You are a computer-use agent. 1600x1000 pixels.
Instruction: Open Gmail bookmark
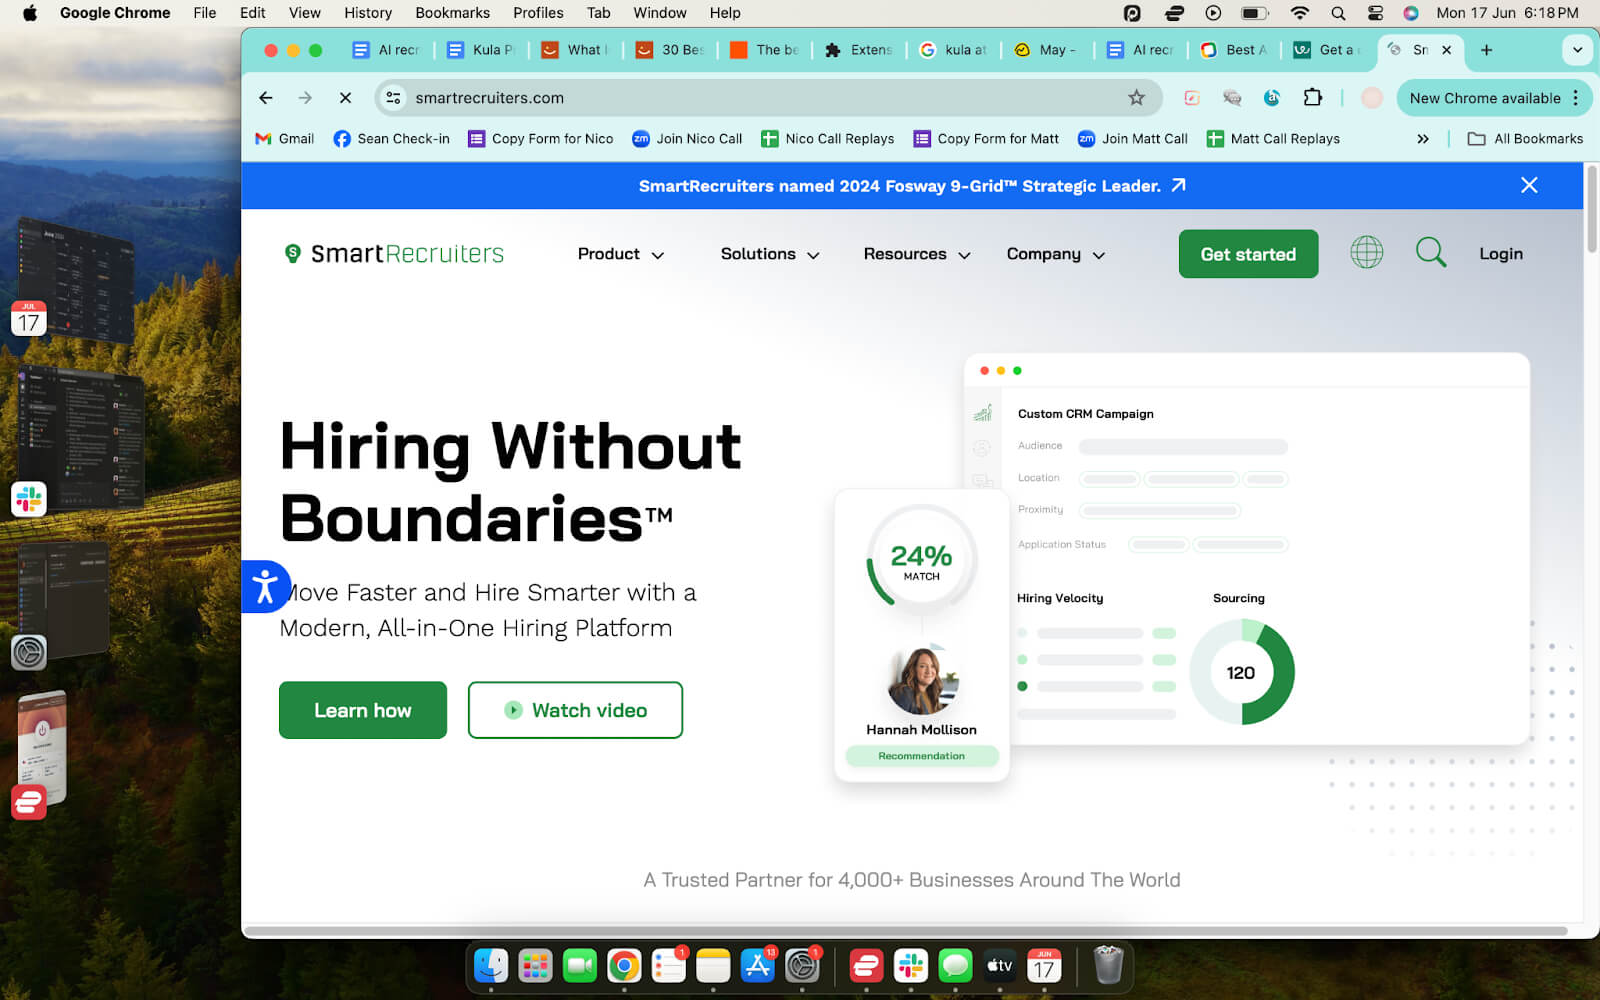tap(285, 139)
